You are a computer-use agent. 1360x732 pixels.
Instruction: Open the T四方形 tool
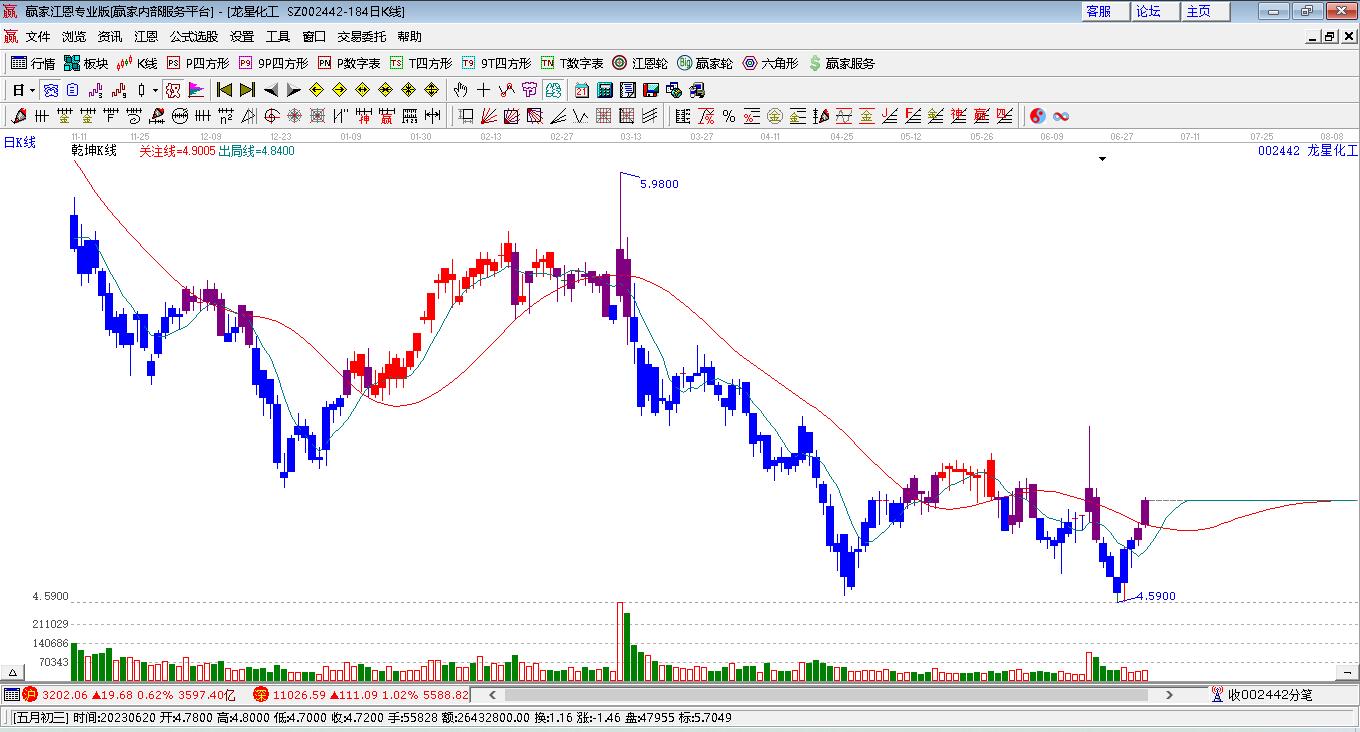tap(421, 63)
